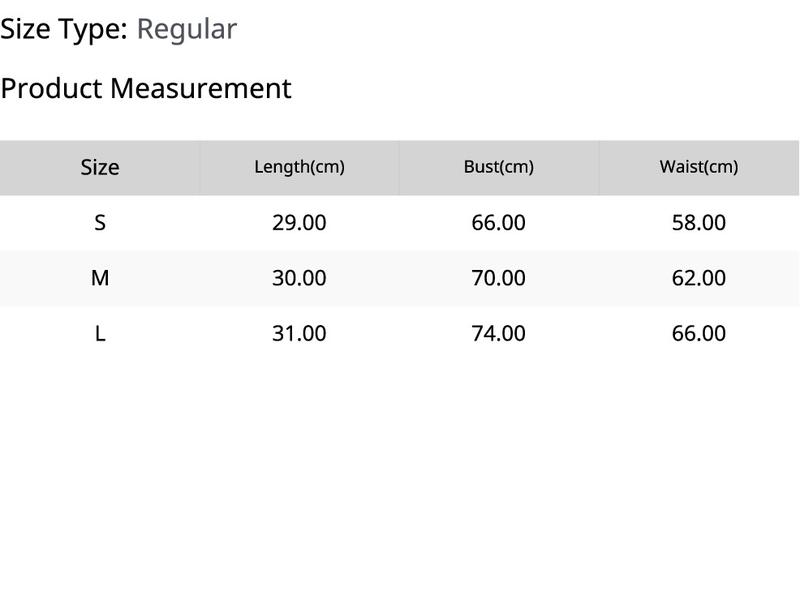
Task: Click the bust value 74.00
Action: (498, 333)
